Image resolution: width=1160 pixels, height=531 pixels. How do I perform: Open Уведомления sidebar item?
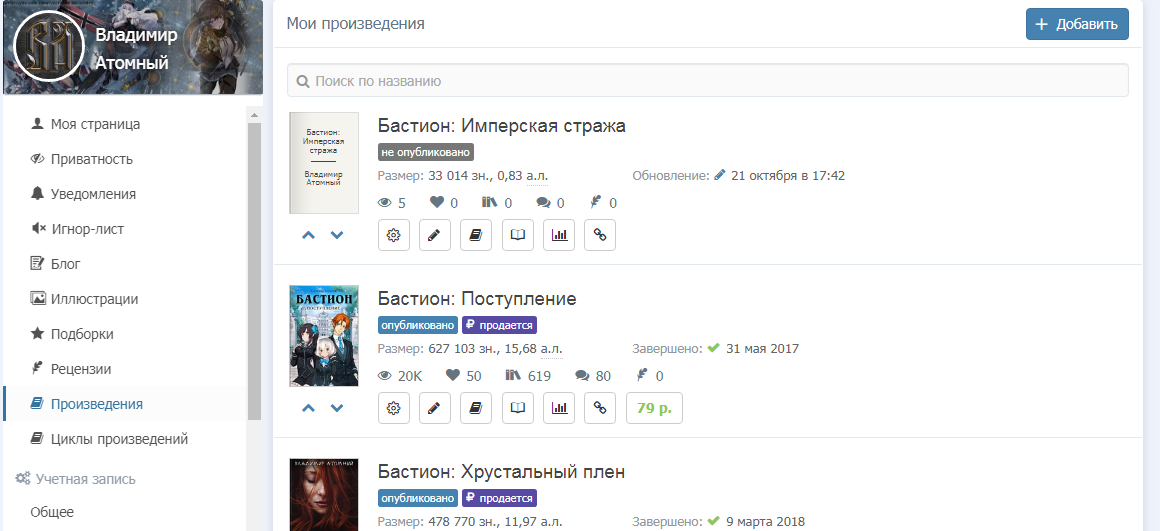tap(93, 194)
